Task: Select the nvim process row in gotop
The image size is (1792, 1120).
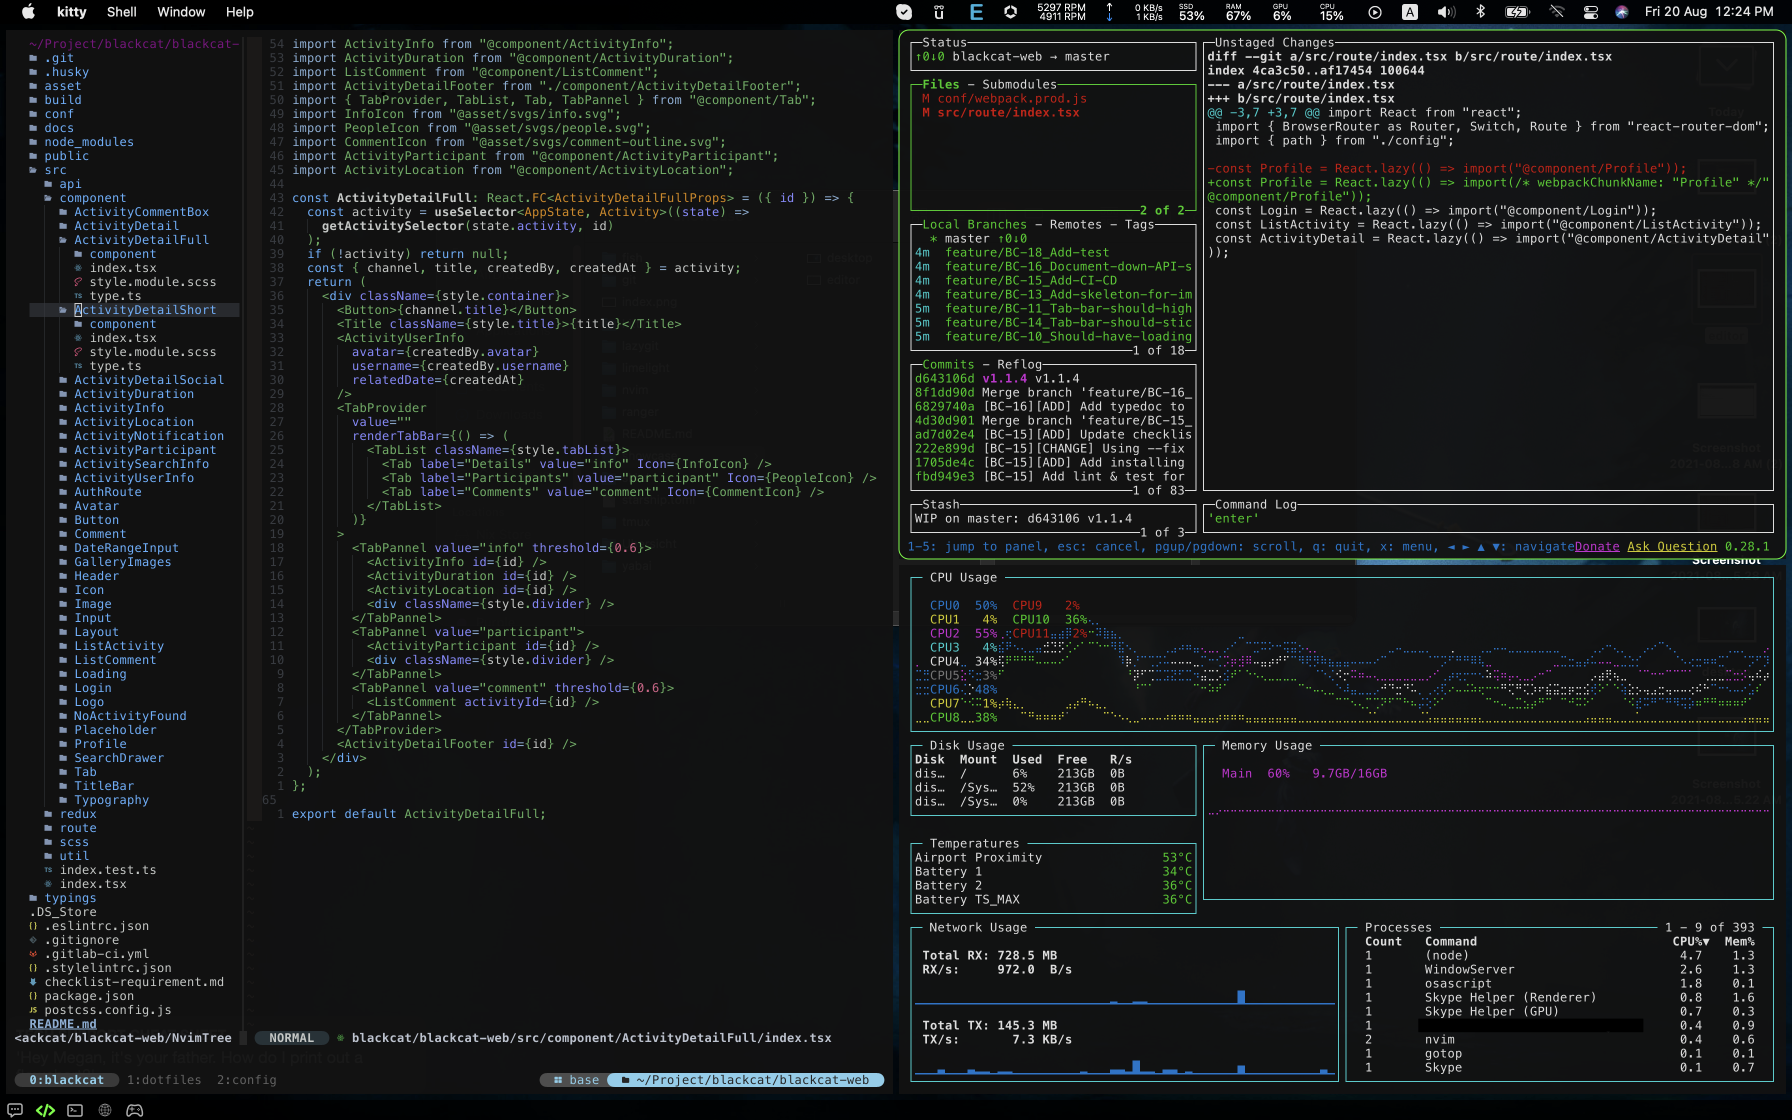Action: point(1560,1040)
